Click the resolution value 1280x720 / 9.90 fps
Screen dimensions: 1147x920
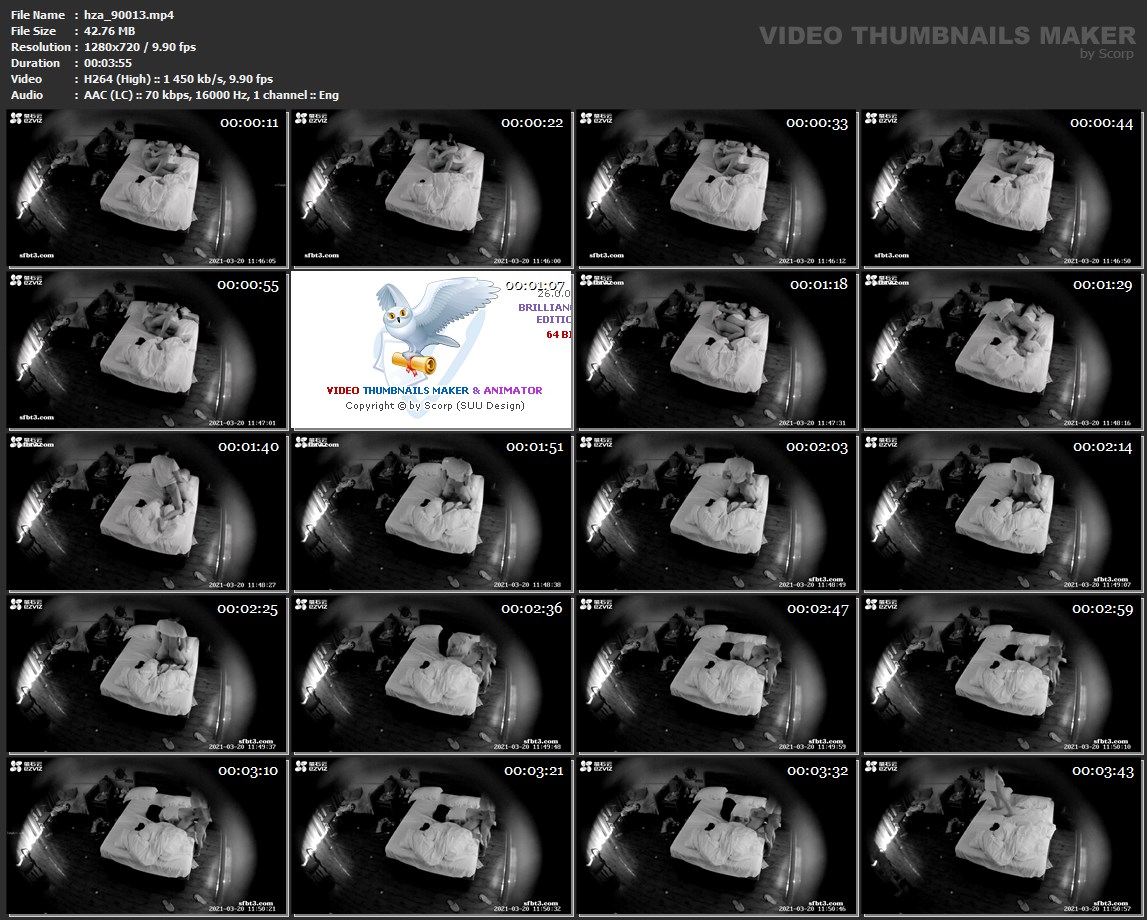click(140, 47)
